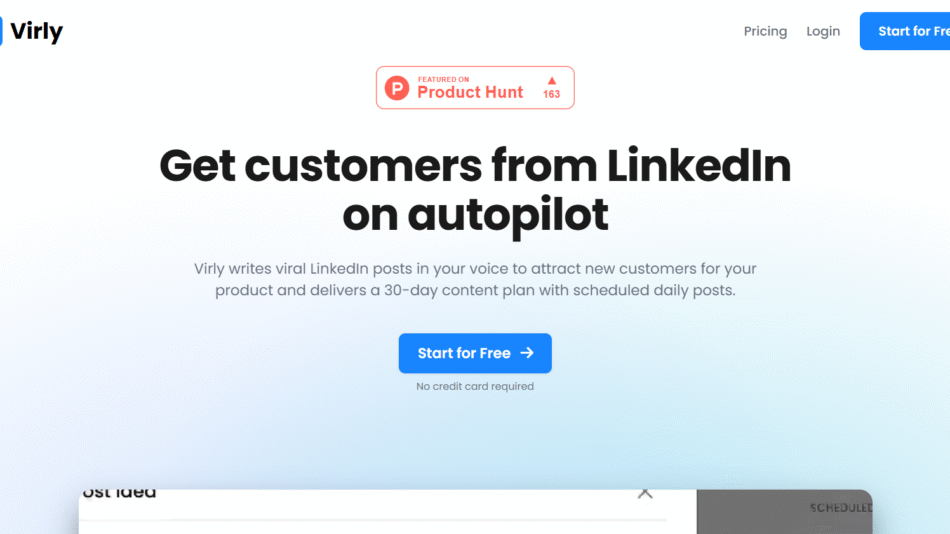Click the 'on autopilot' headline line
950x534 pixels.
point(475,215)
